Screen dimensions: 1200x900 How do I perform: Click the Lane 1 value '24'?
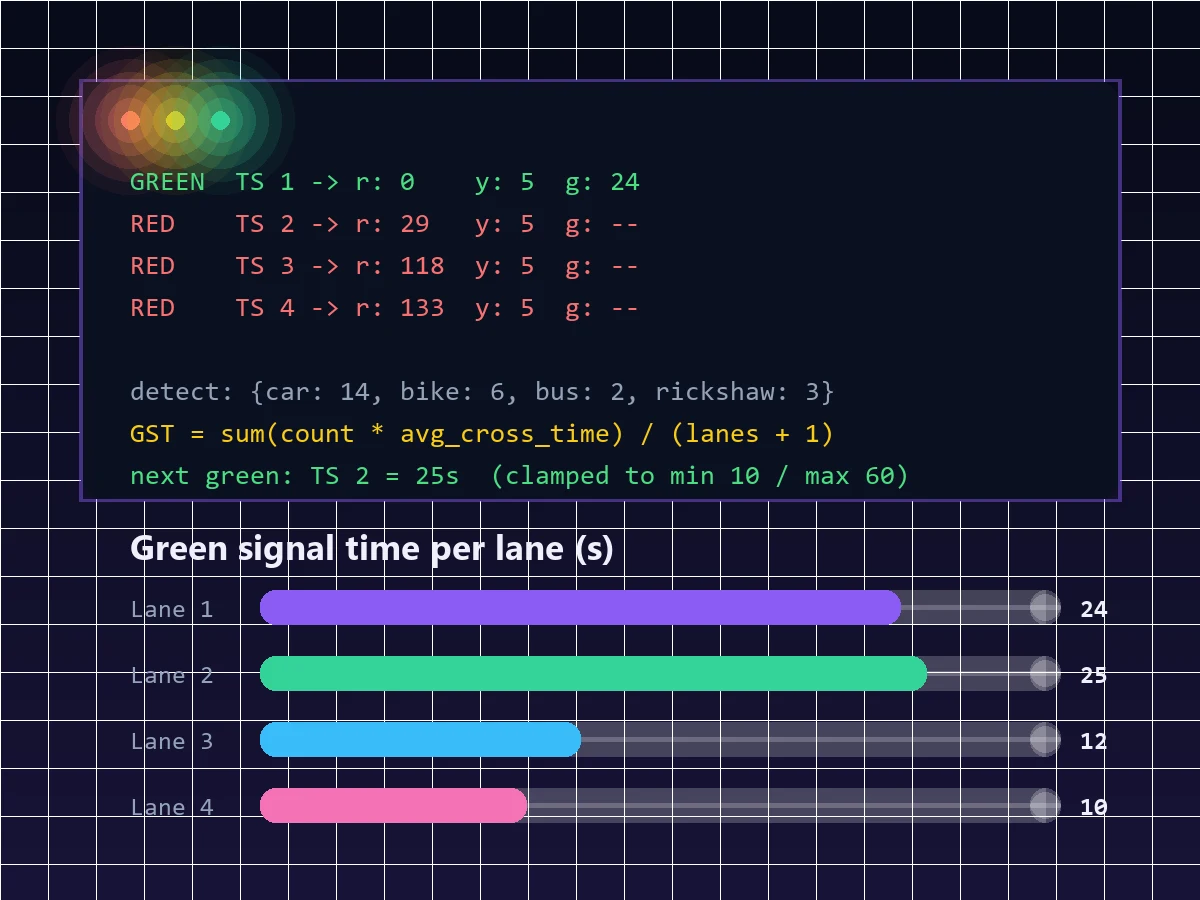[x=1094, y=609]
